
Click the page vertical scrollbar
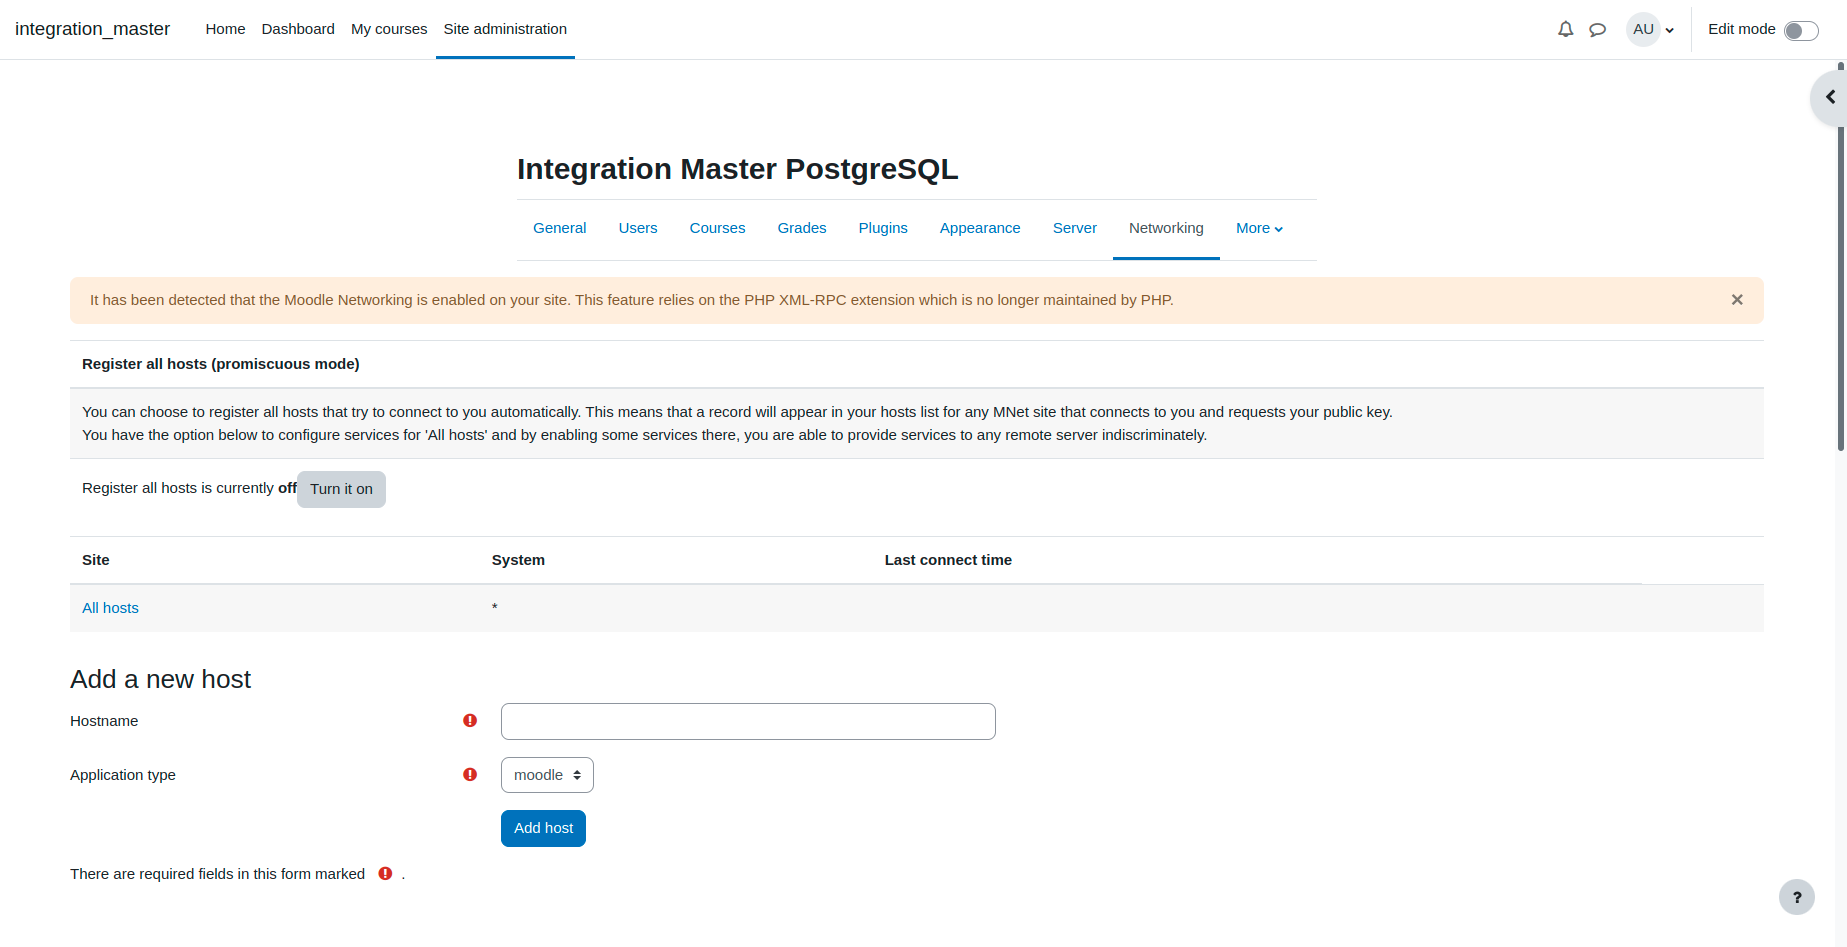(x=1841, y=256)
